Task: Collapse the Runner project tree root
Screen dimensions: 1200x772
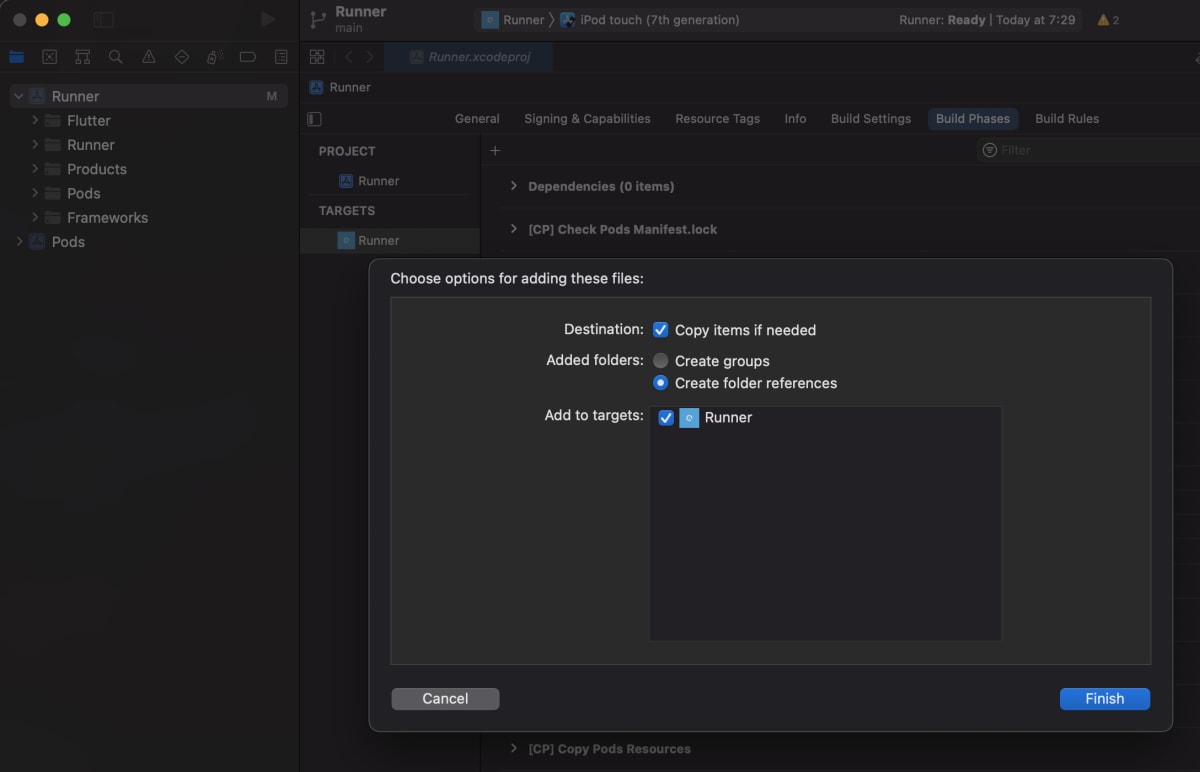Action: click(18, 96)
